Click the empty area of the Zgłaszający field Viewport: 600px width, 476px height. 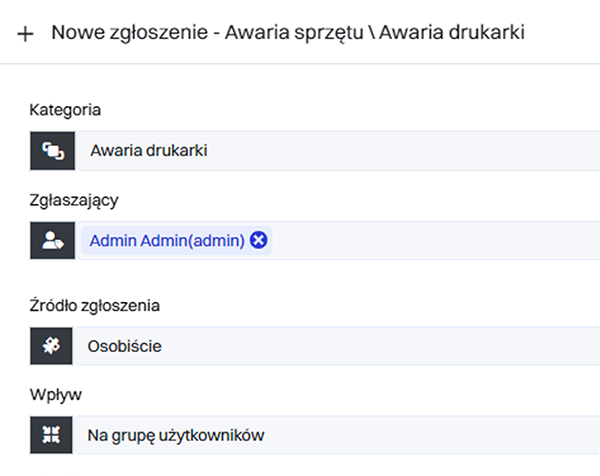[430, 241]
